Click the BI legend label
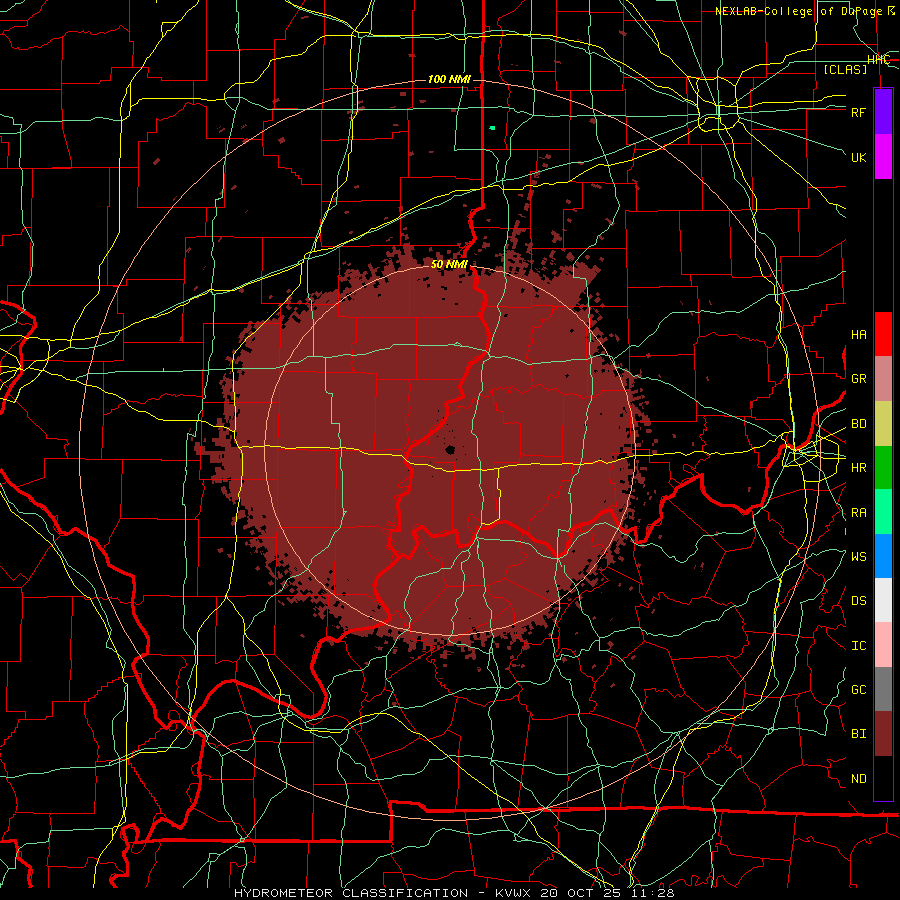 click(x=859, y=734)
